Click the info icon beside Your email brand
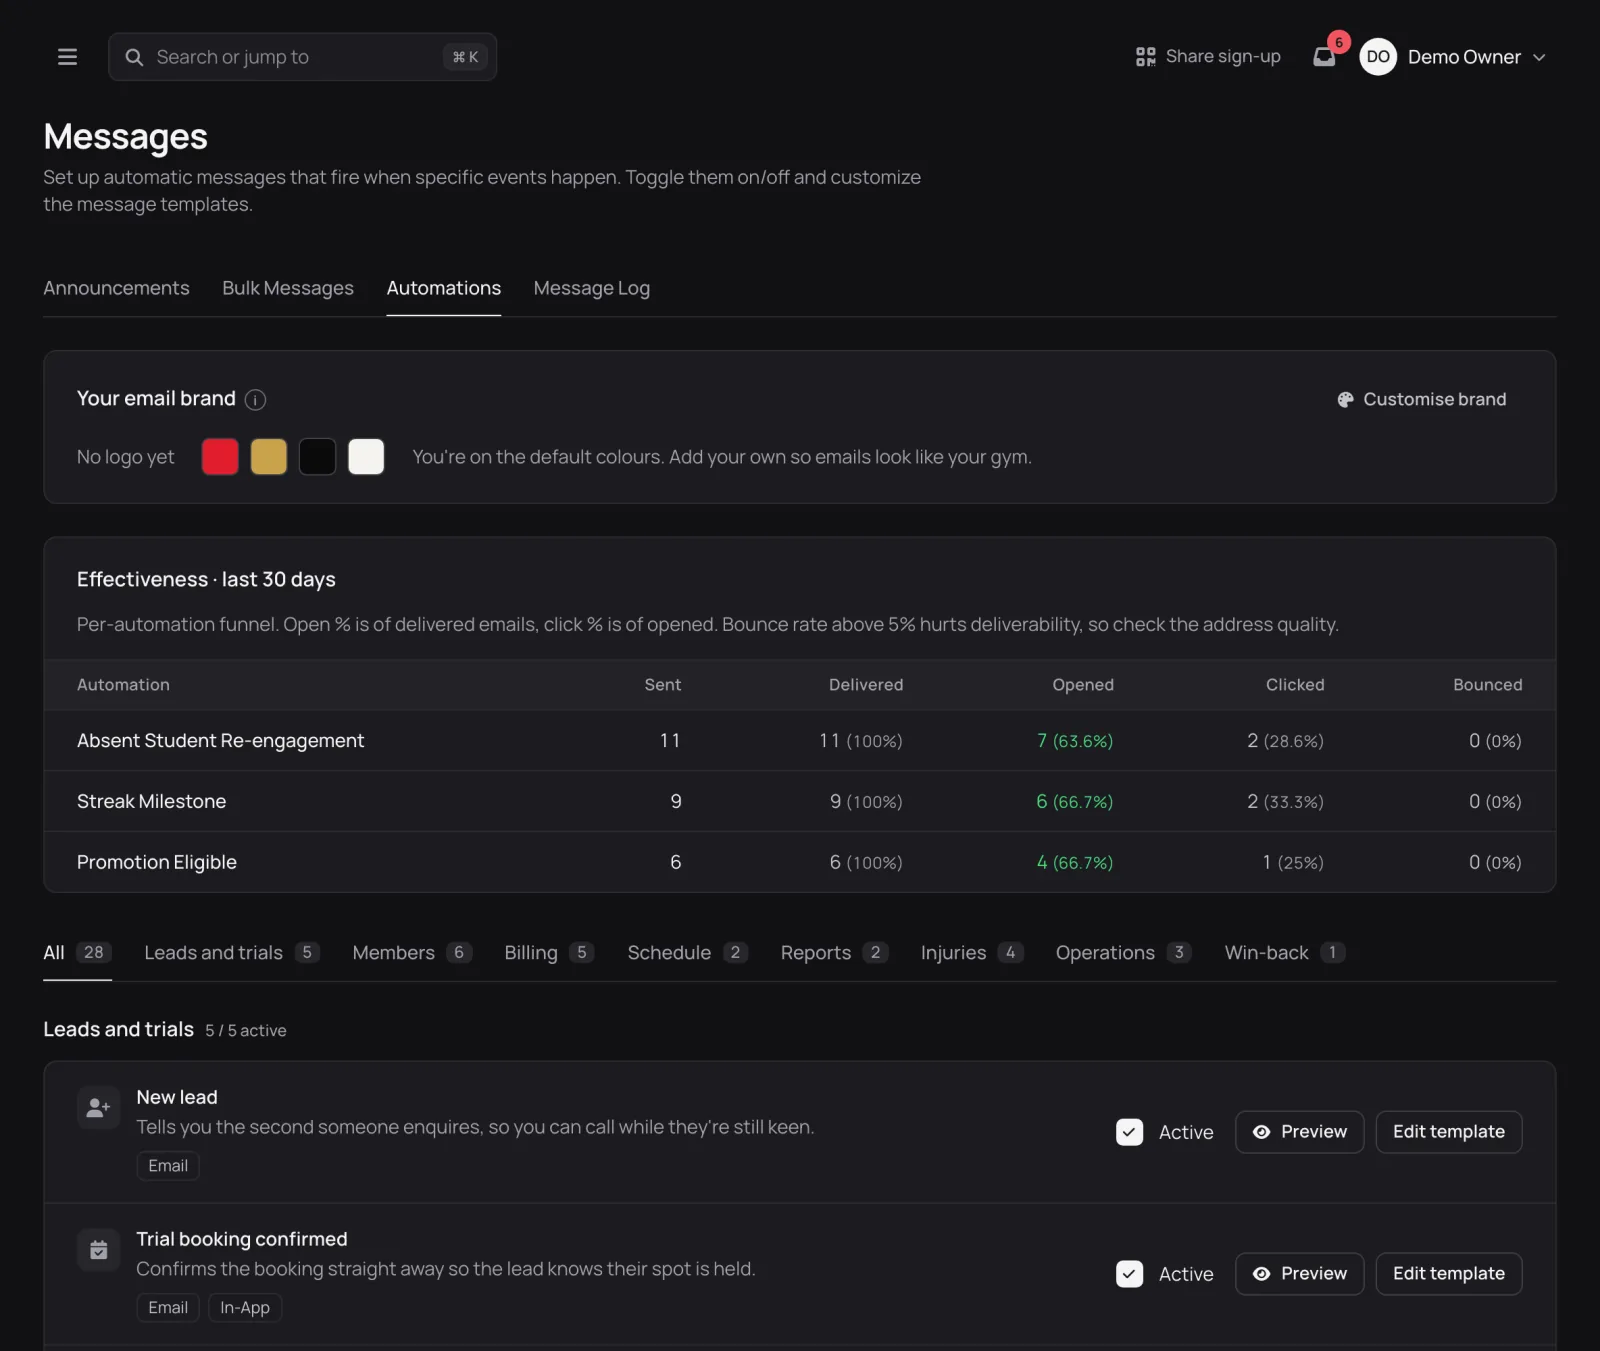 tap(255, 400)
